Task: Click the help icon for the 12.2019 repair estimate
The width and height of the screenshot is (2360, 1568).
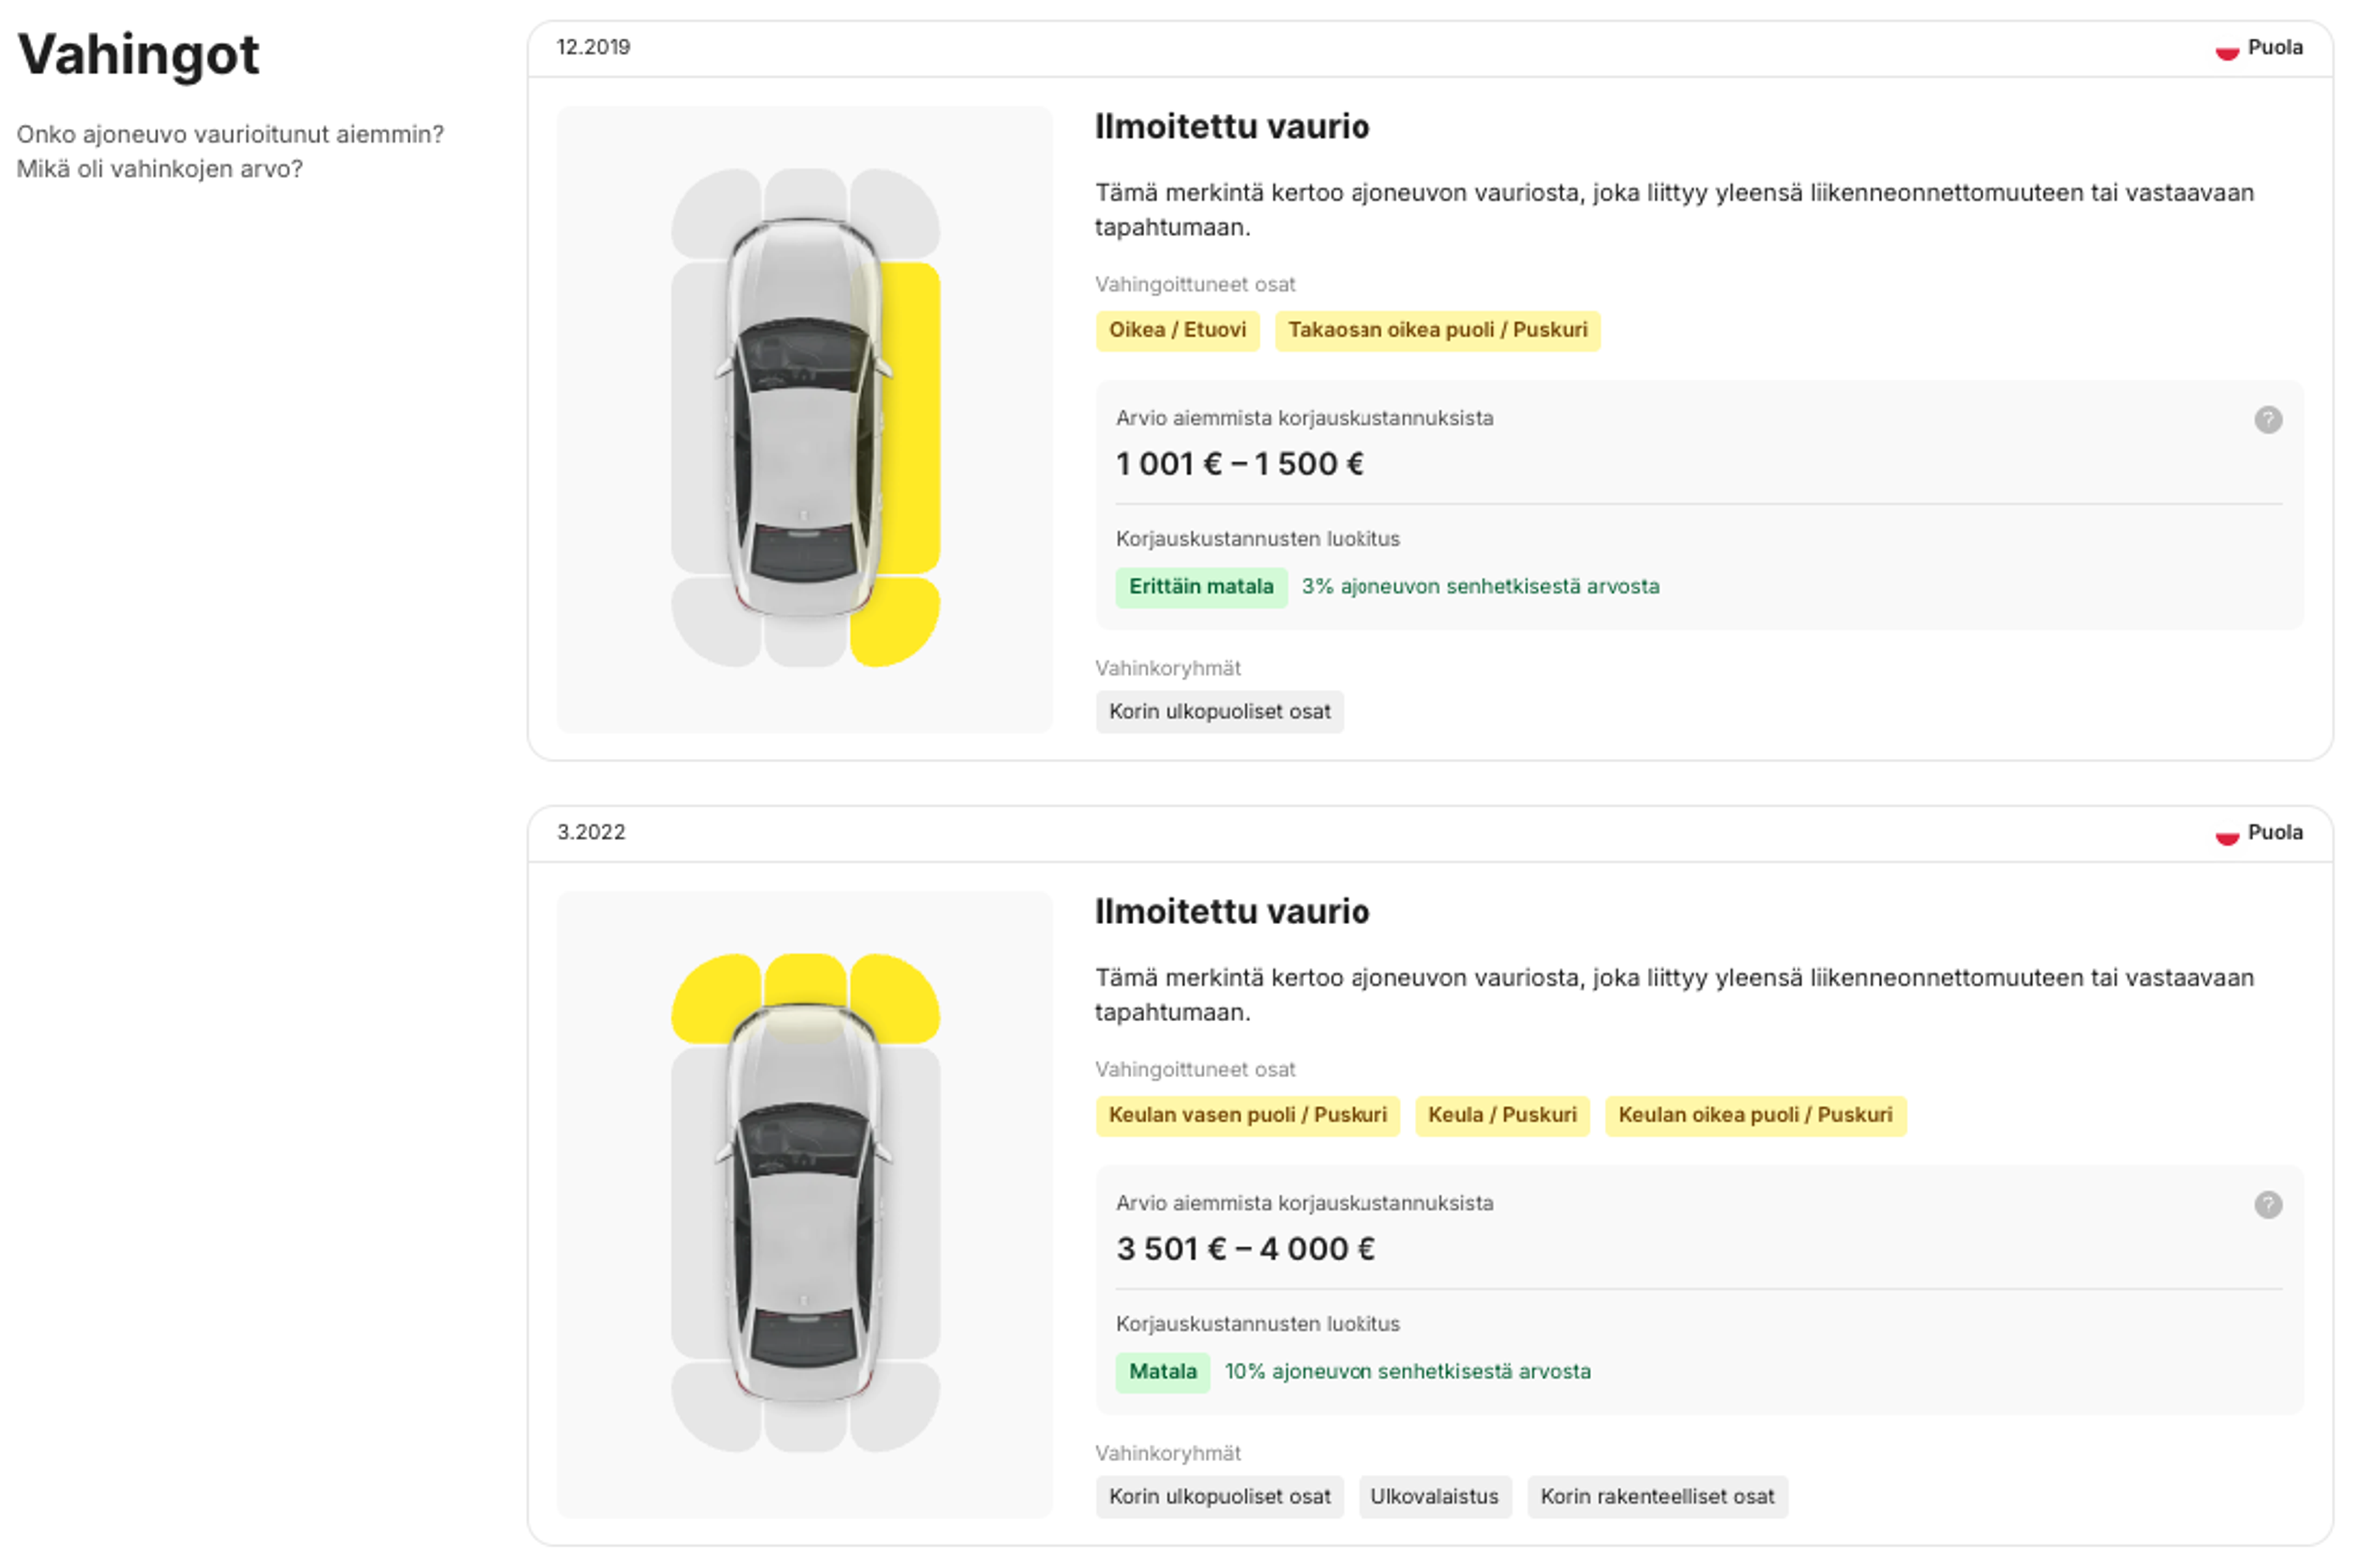Action: (2267, 420)
